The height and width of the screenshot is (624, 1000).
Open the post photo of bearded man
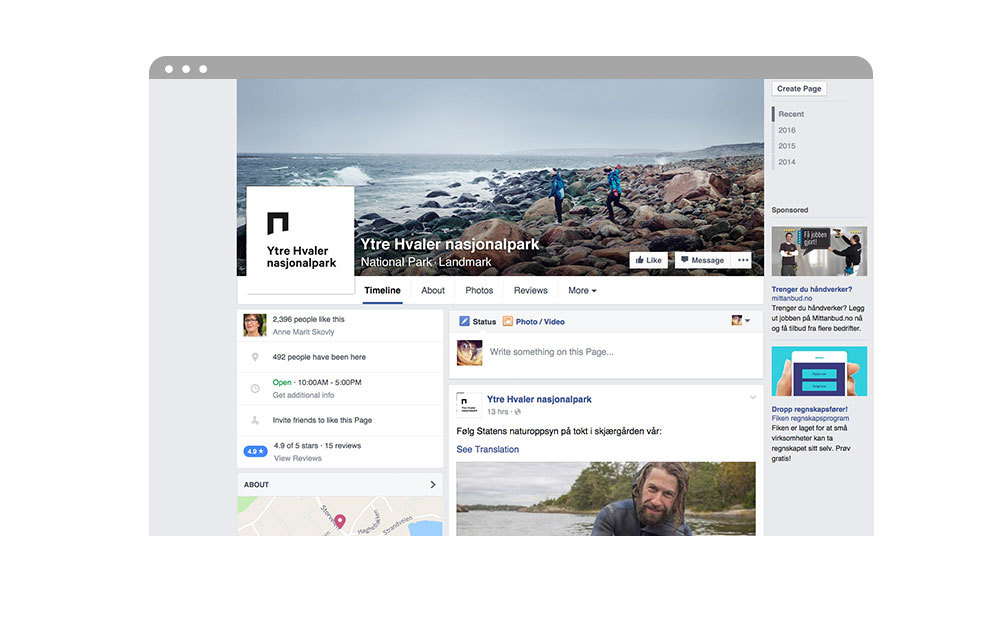coord(606,499)
